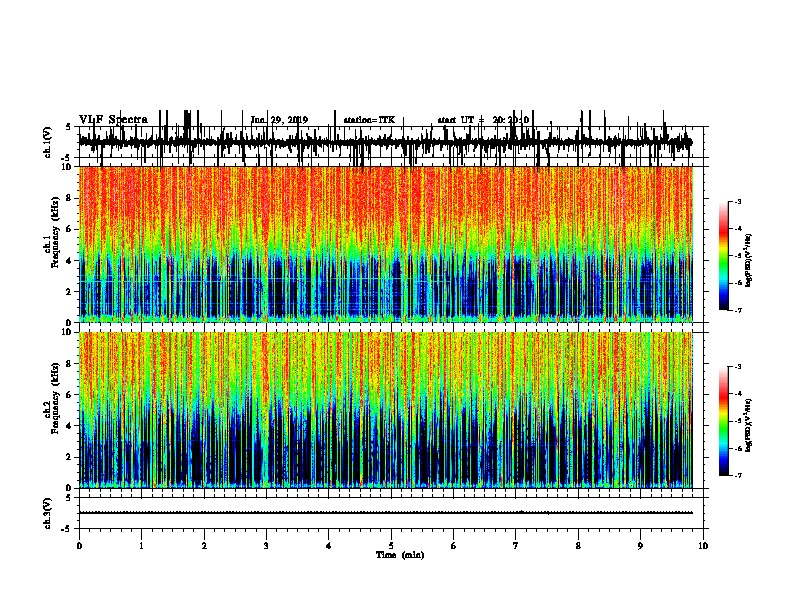Click the '-3' tick on ch.1 colorbar
This screenshot has width=792, height=612.
click(x=737, y=202)
